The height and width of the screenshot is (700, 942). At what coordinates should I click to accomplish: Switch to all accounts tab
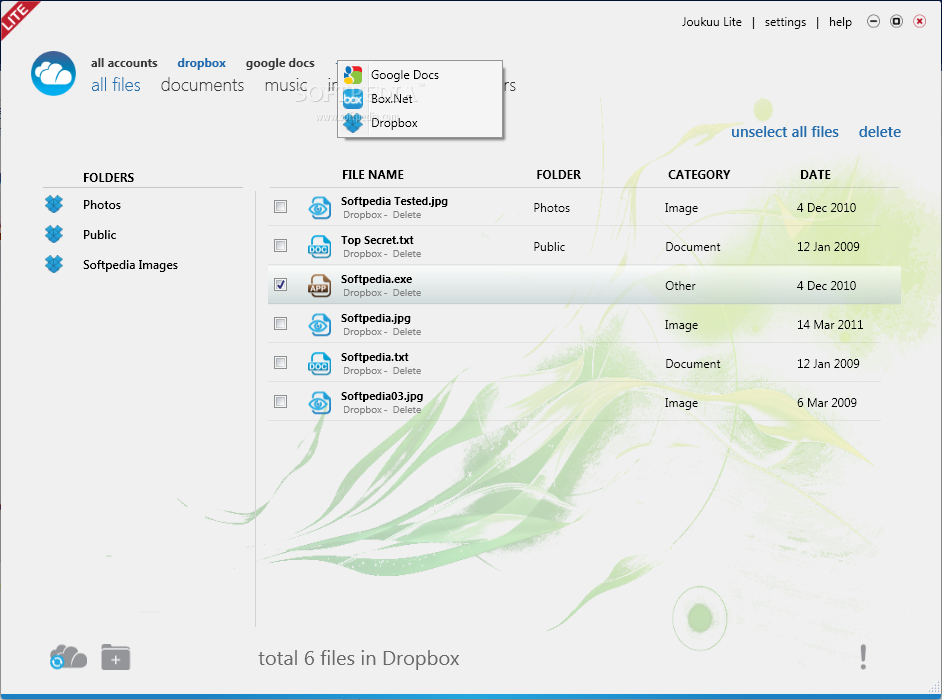coord(124,62)
